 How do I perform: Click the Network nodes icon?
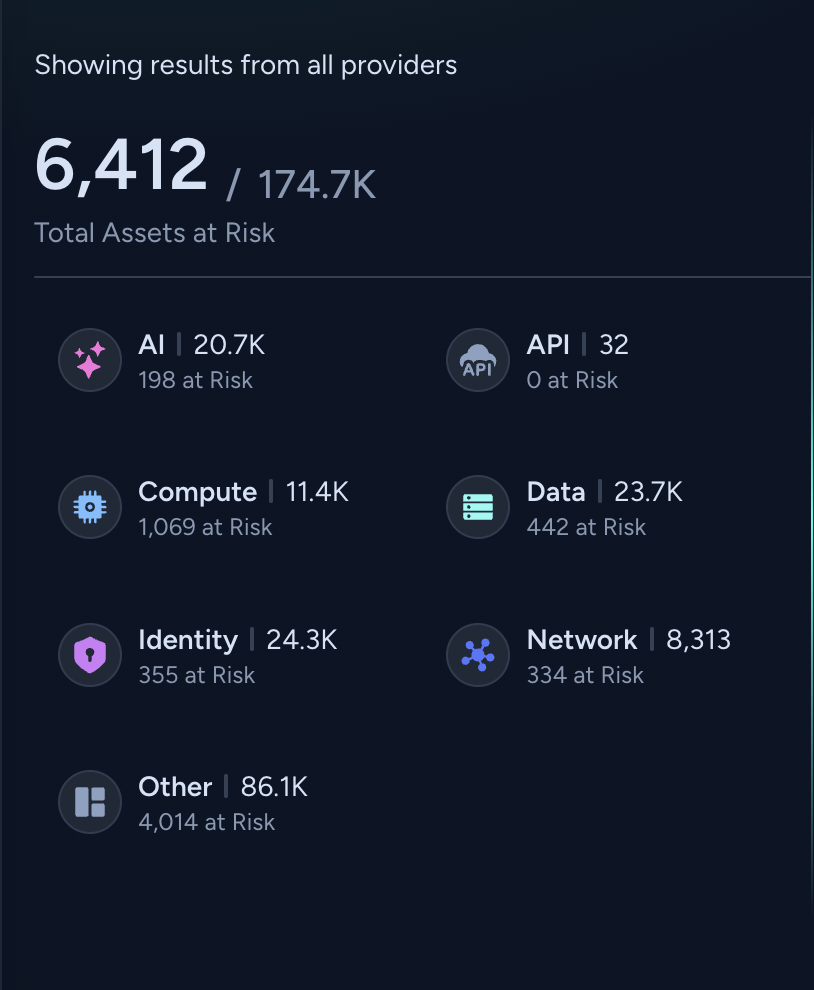pyautogui.click(x=478, y=654)
